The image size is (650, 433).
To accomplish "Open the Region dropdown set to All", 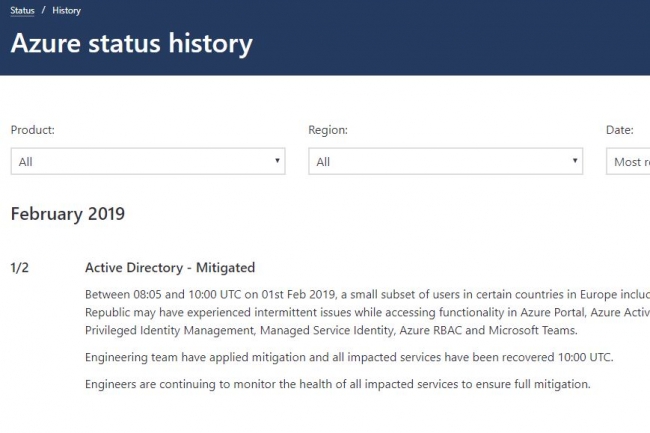I will click(446, 161).
